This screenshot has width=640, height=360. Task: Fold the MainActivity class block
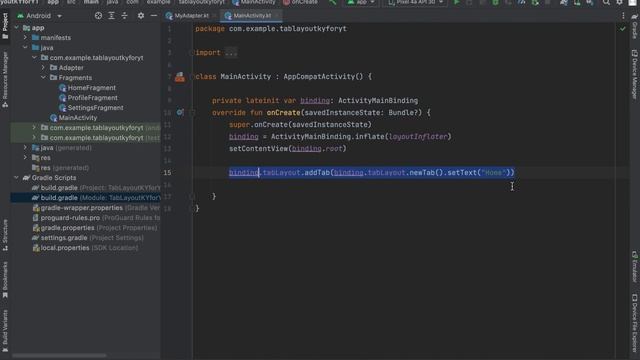[x=192, y=77]
